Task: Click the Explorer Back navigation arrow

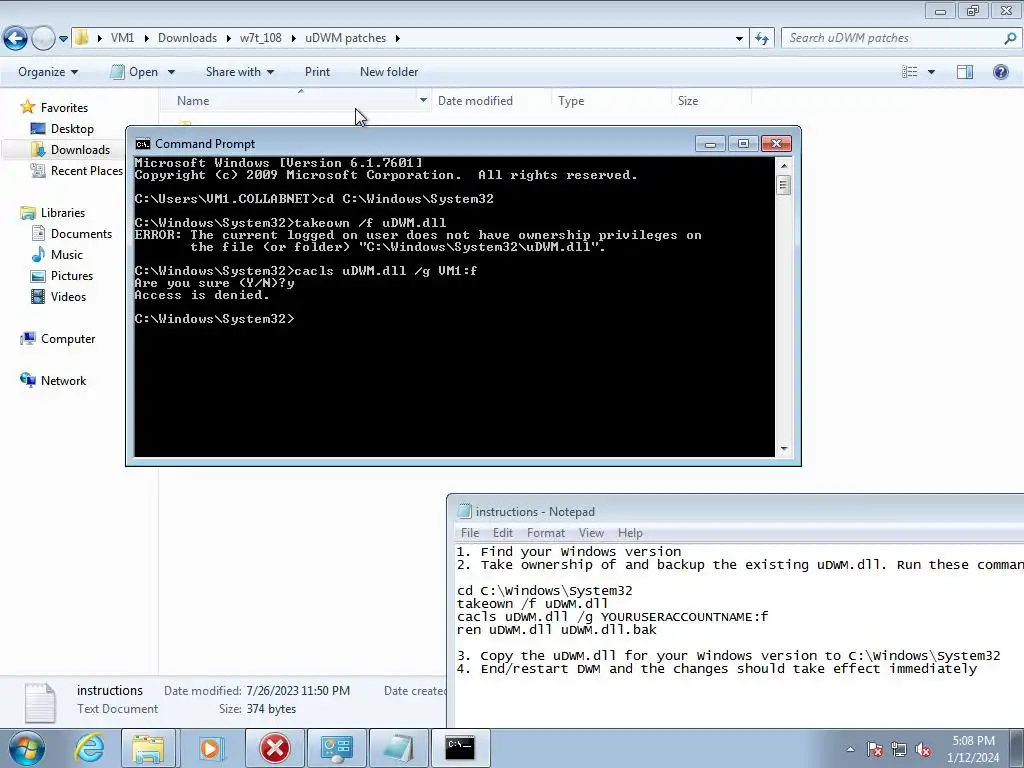Action: coord(15,39)
